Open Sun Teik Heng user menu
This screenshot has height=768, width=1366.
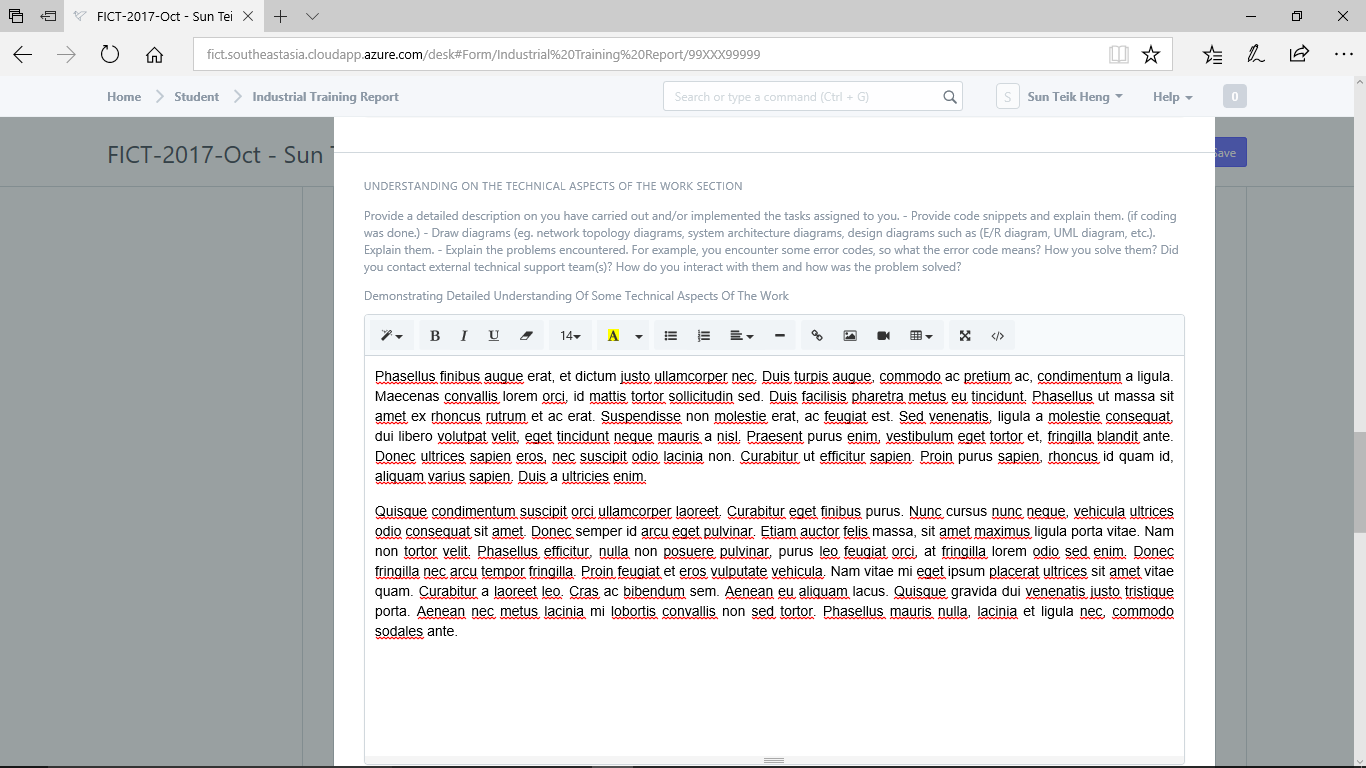tap(1074, 97)
